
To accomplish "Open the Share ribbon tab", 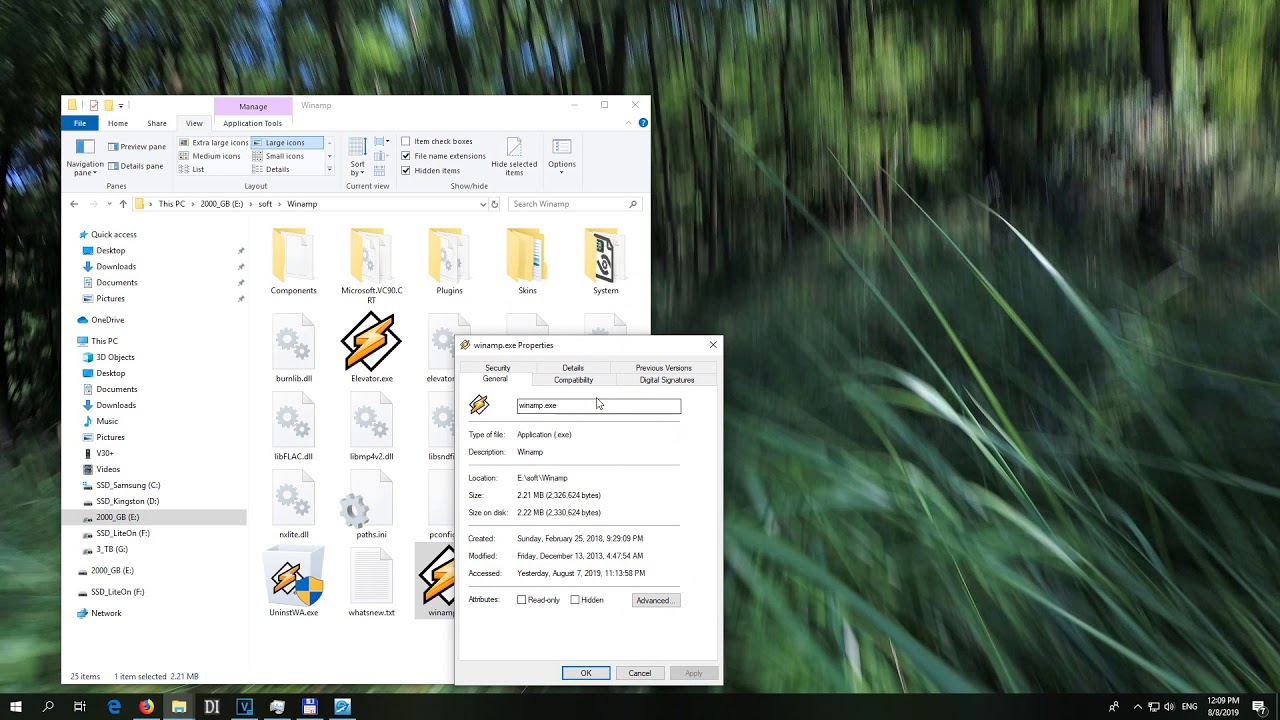I will pyautogui.click(x=157, y=123).
